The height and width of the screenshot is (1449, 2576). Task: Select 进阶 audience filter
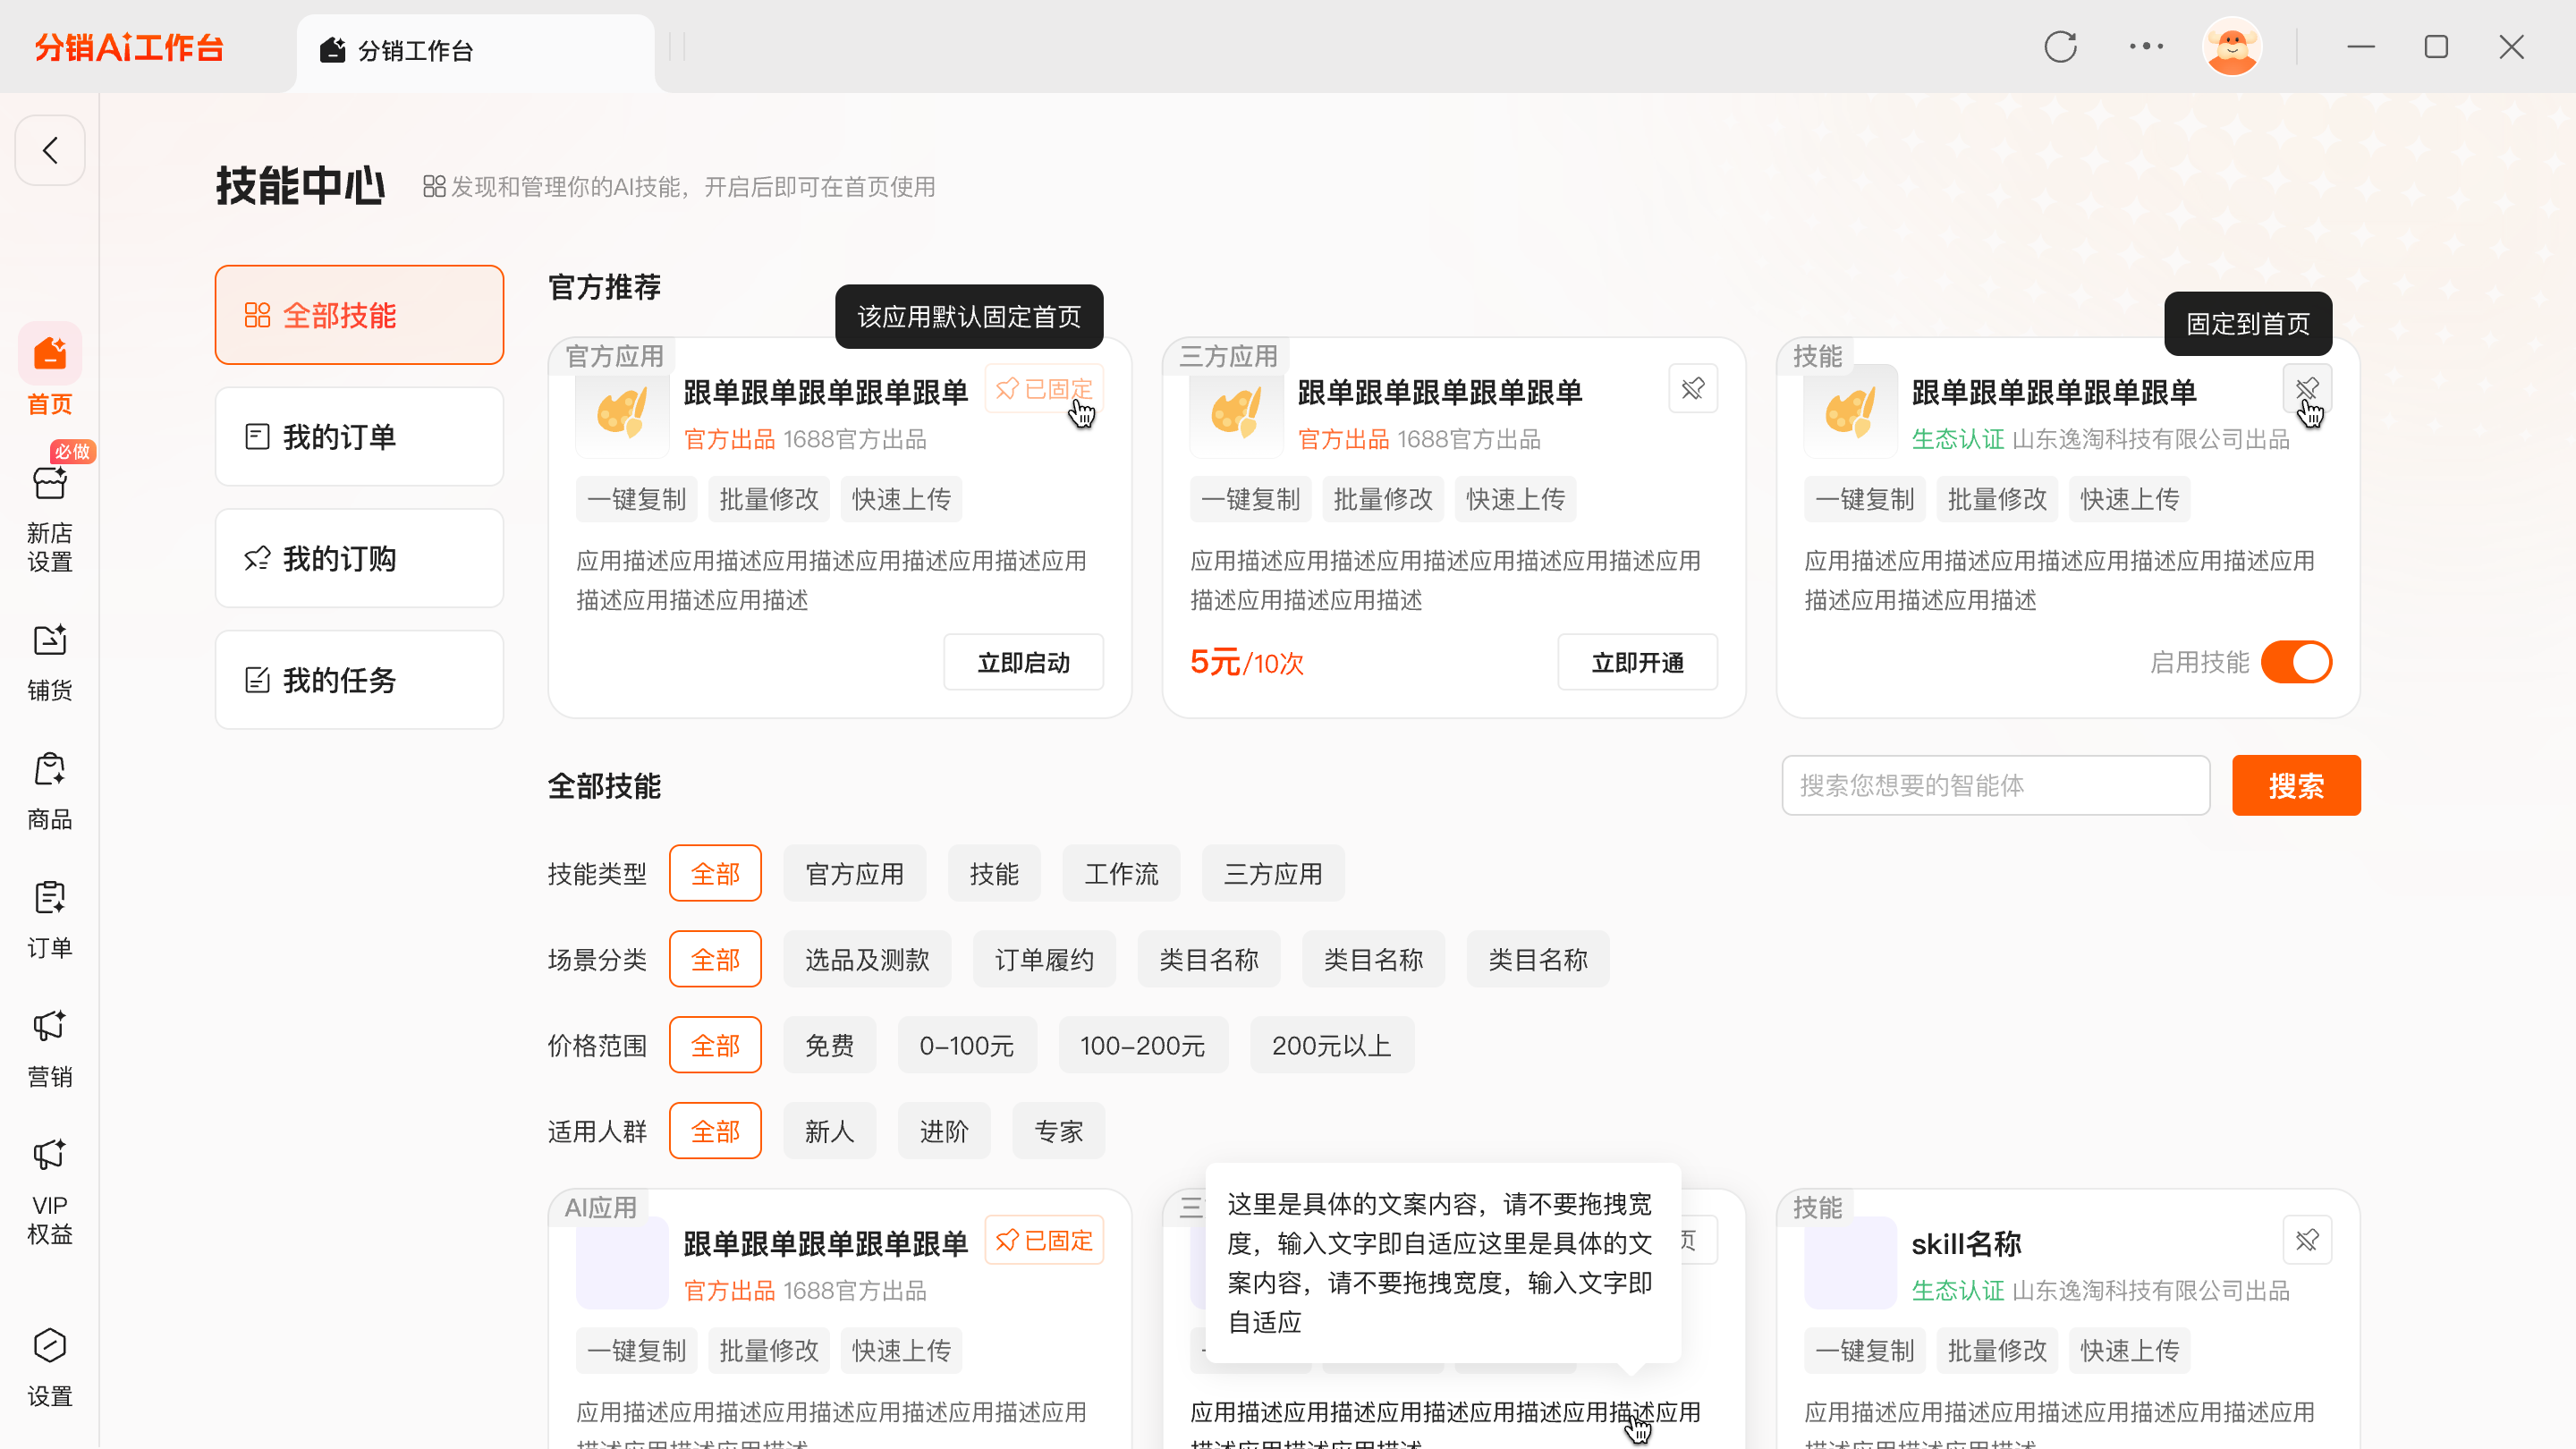[x=944, y=1132]
